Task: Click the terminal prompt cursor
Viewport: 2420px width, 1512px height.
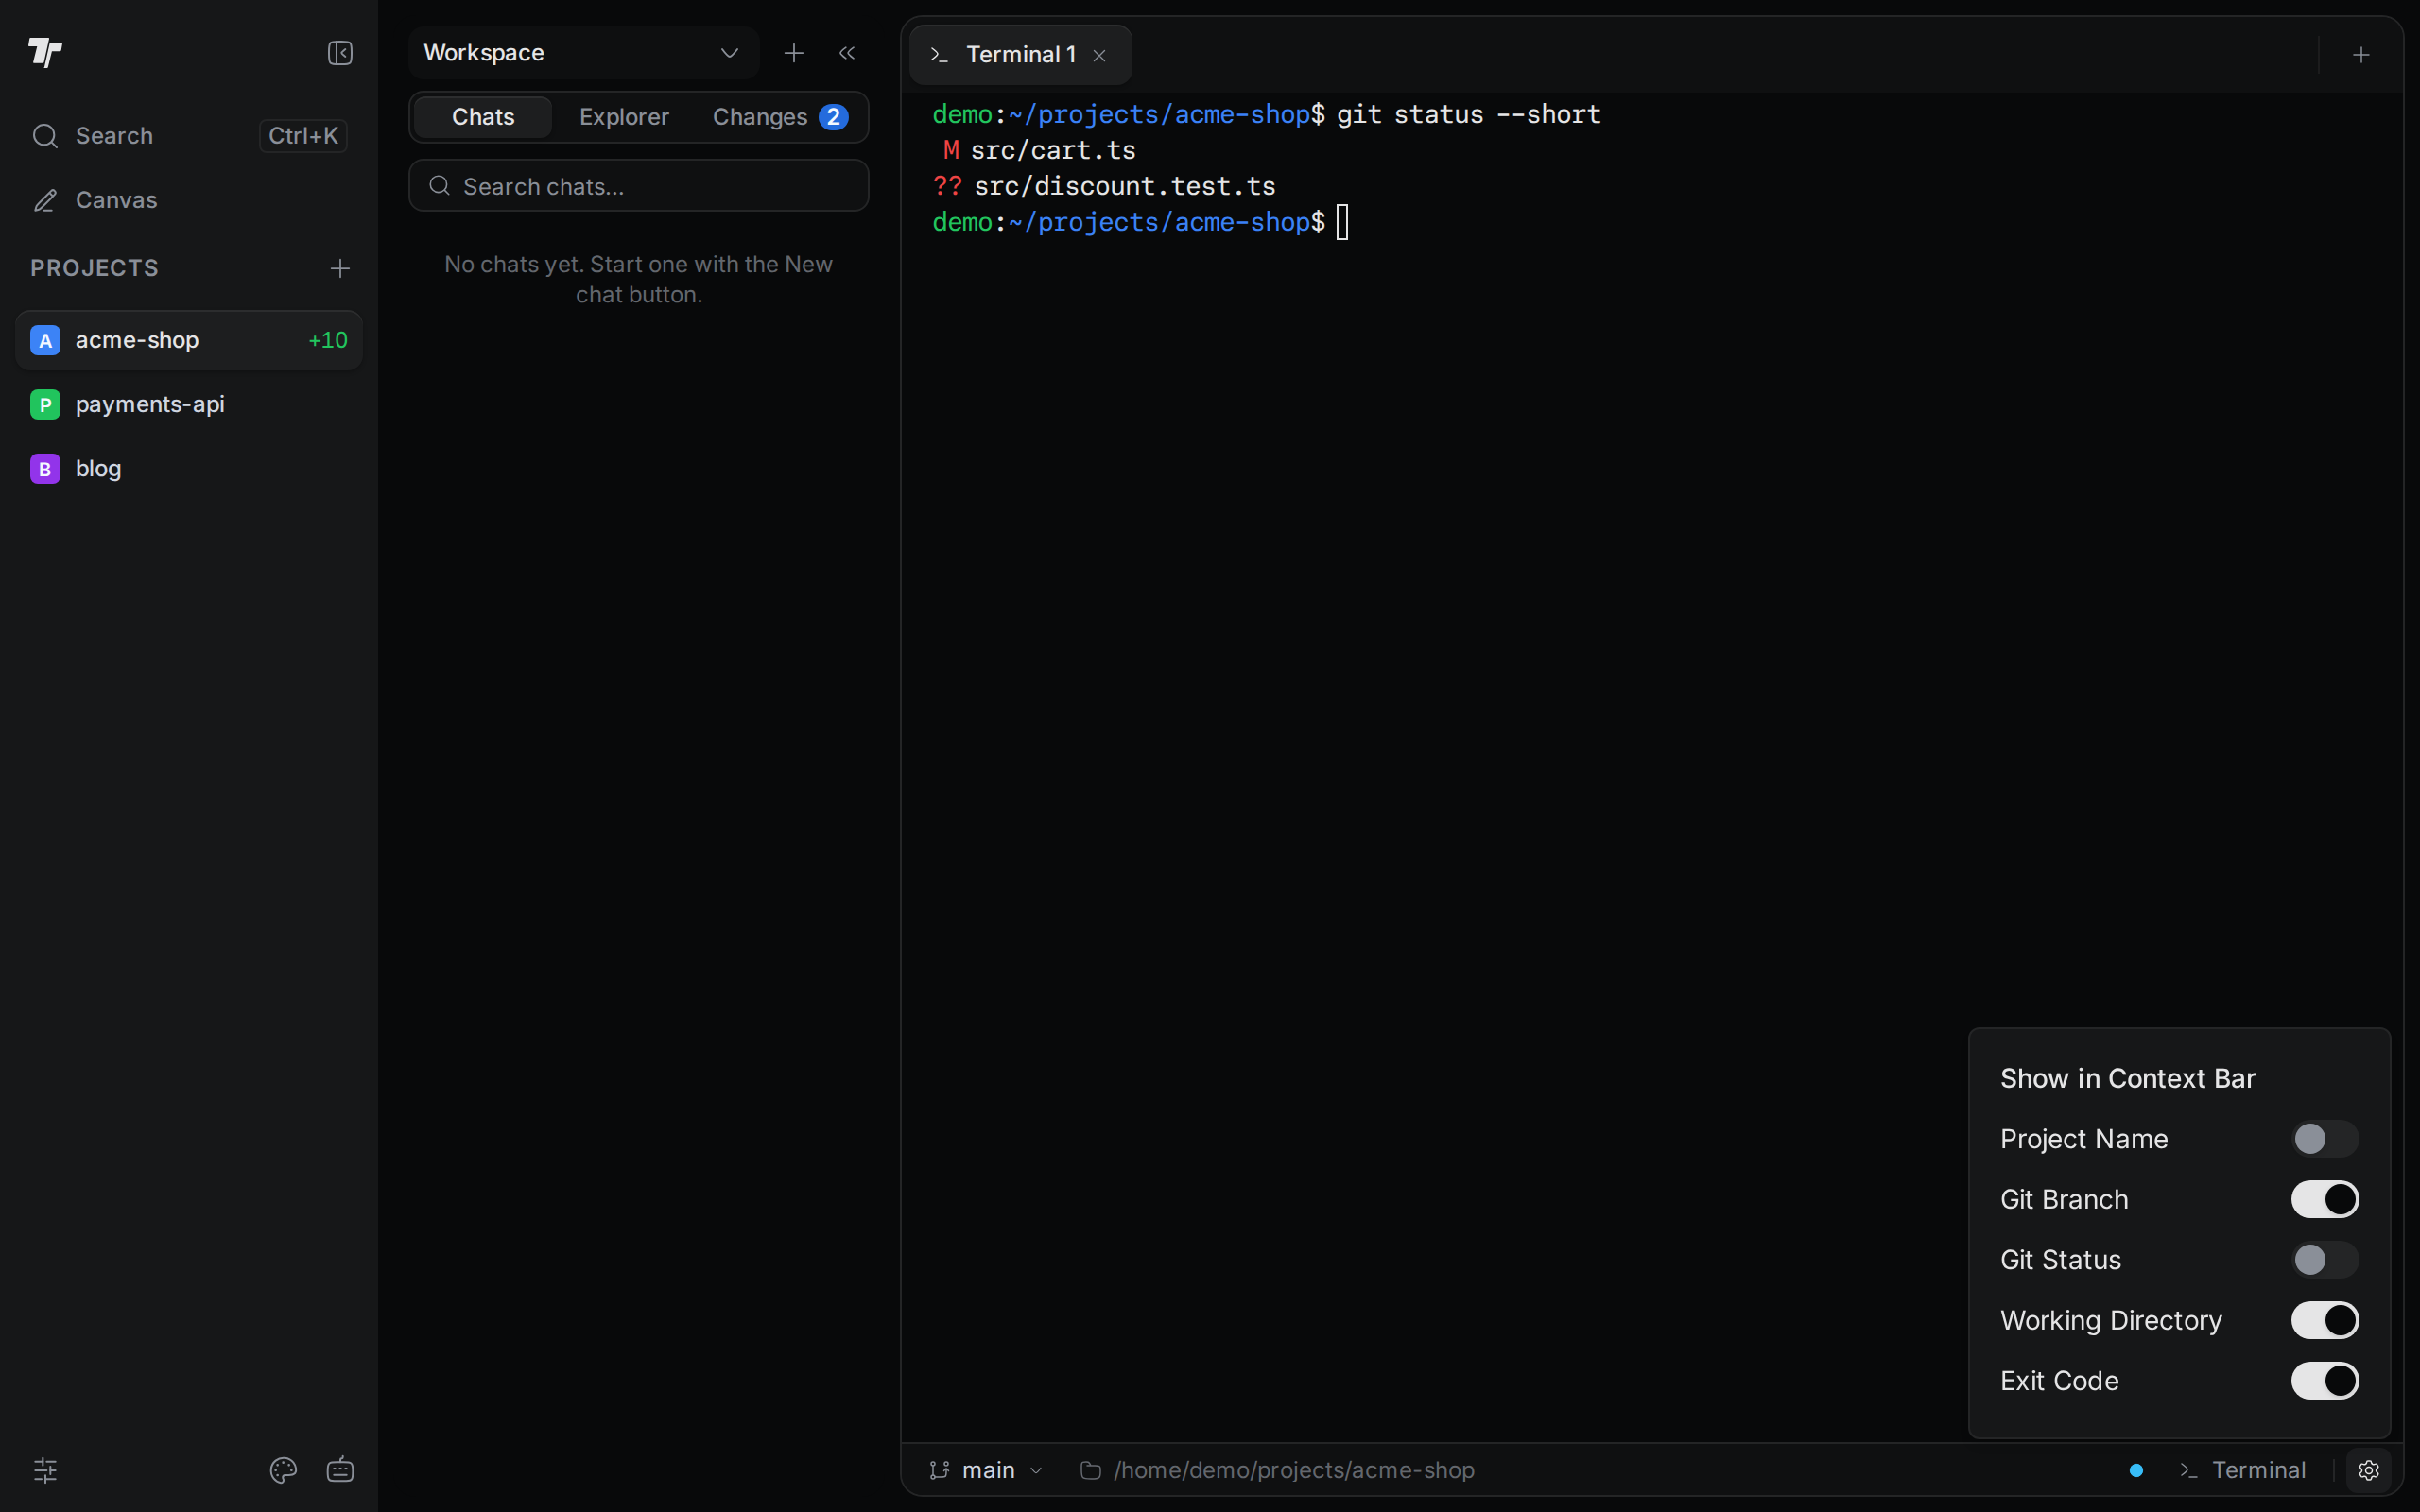Action: coord(1342,222)
